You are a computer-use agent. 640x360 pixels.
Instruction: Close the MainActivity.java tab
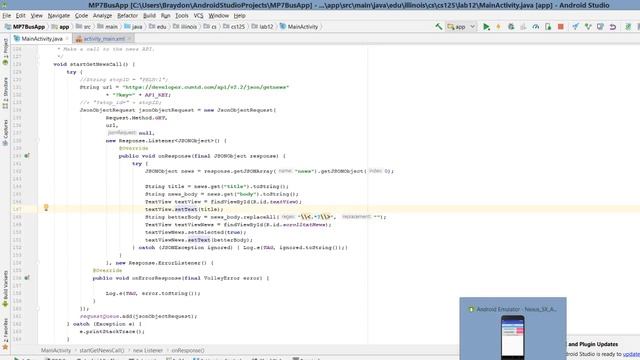[x=67, y=38]
